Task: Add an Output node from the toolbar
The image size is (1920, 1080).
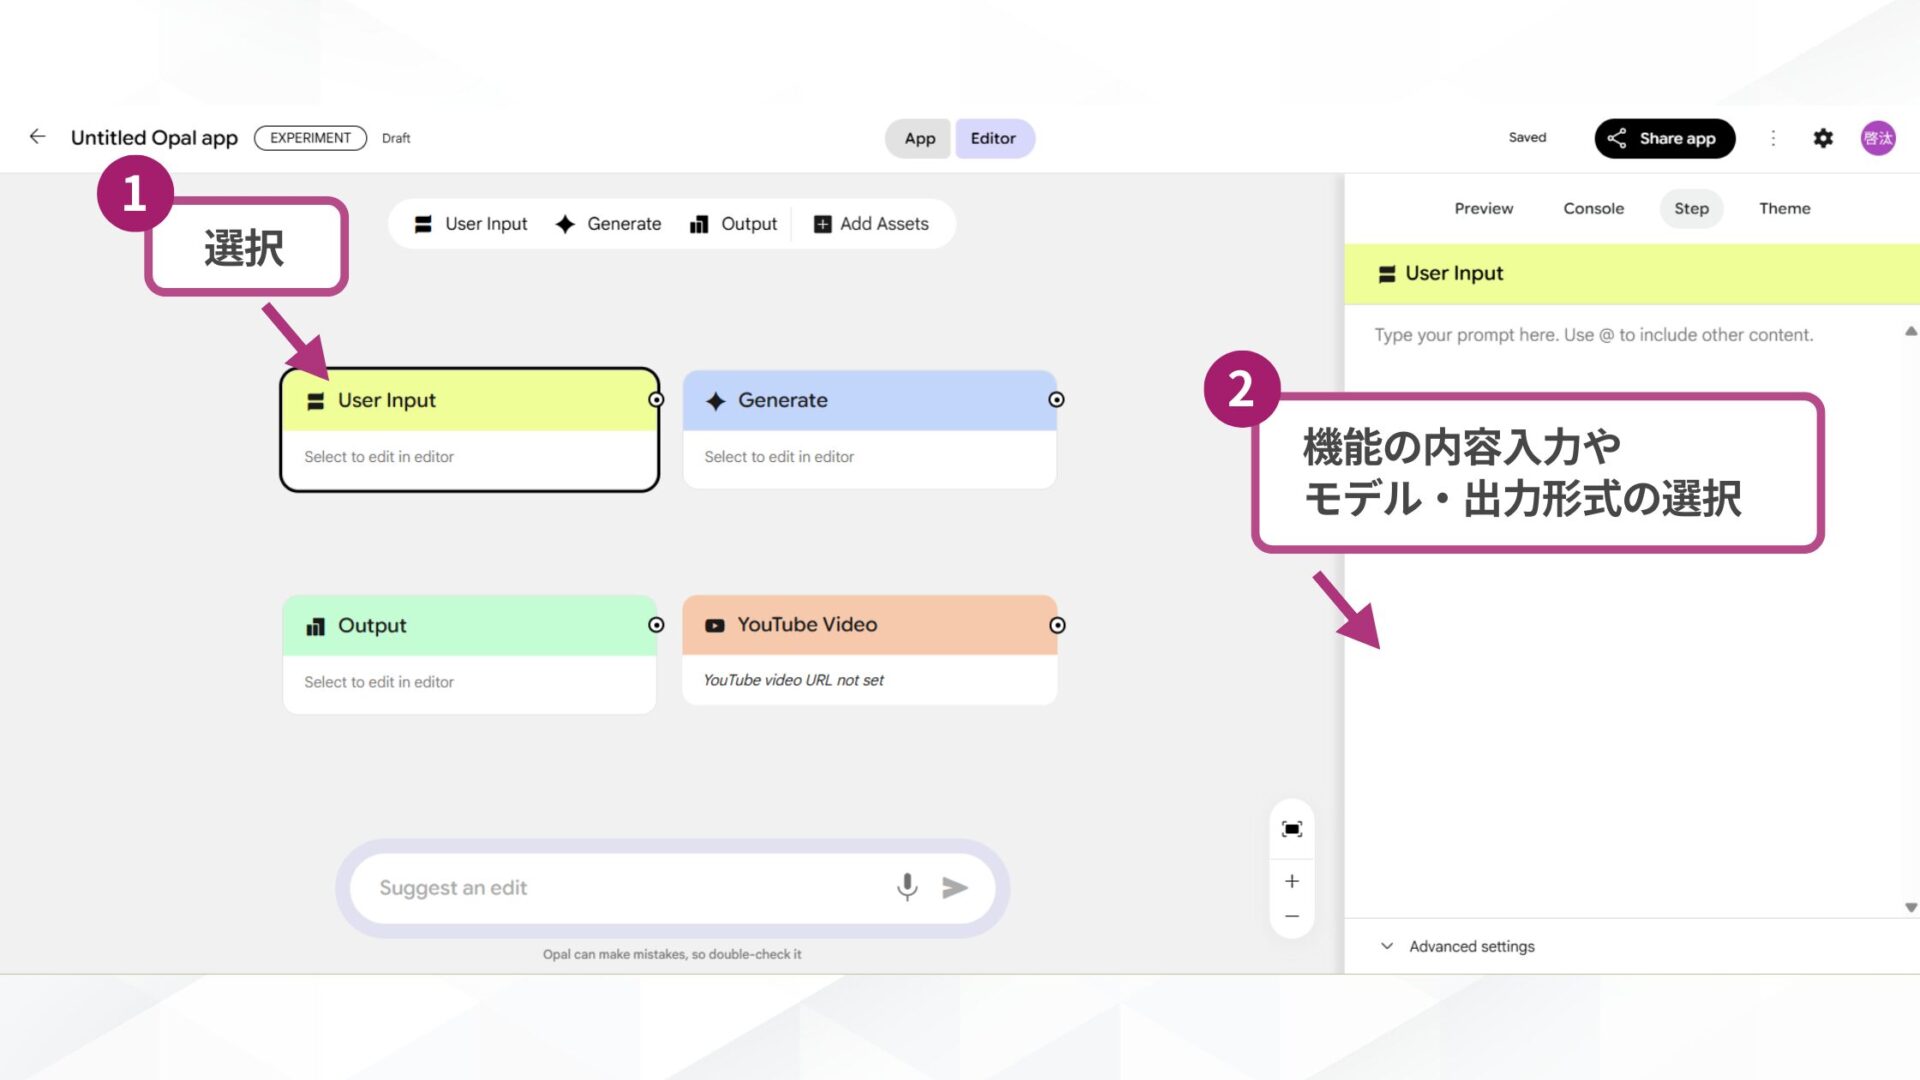Action: 733,223
